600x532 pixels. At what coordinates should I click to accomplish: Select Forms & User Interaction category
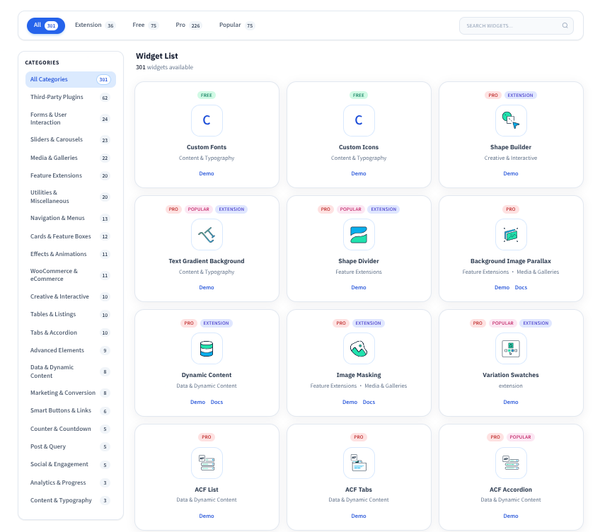point(70,119)
